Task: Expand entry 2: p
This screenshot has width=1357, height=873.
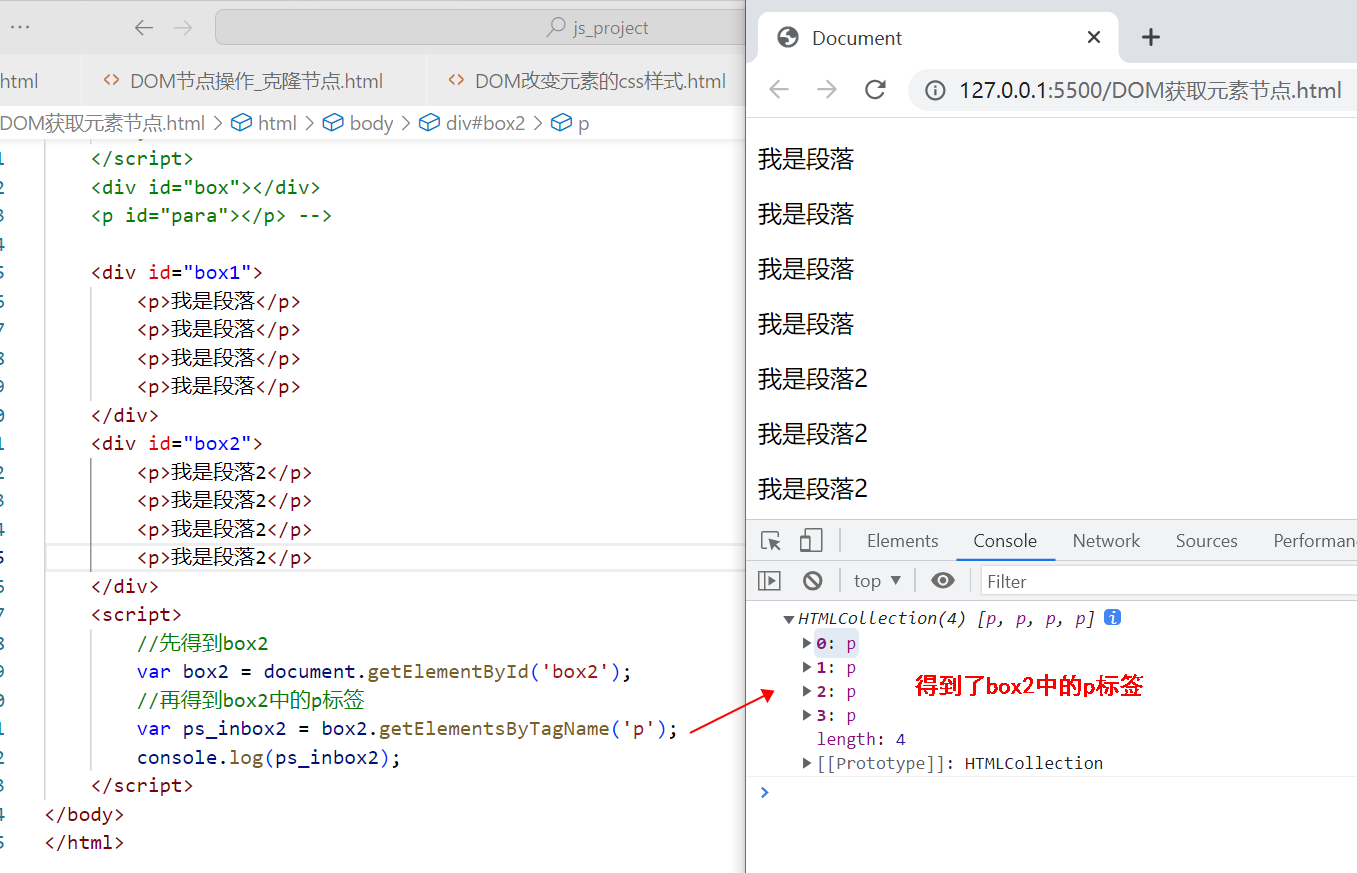Action: tap(808, 691)
